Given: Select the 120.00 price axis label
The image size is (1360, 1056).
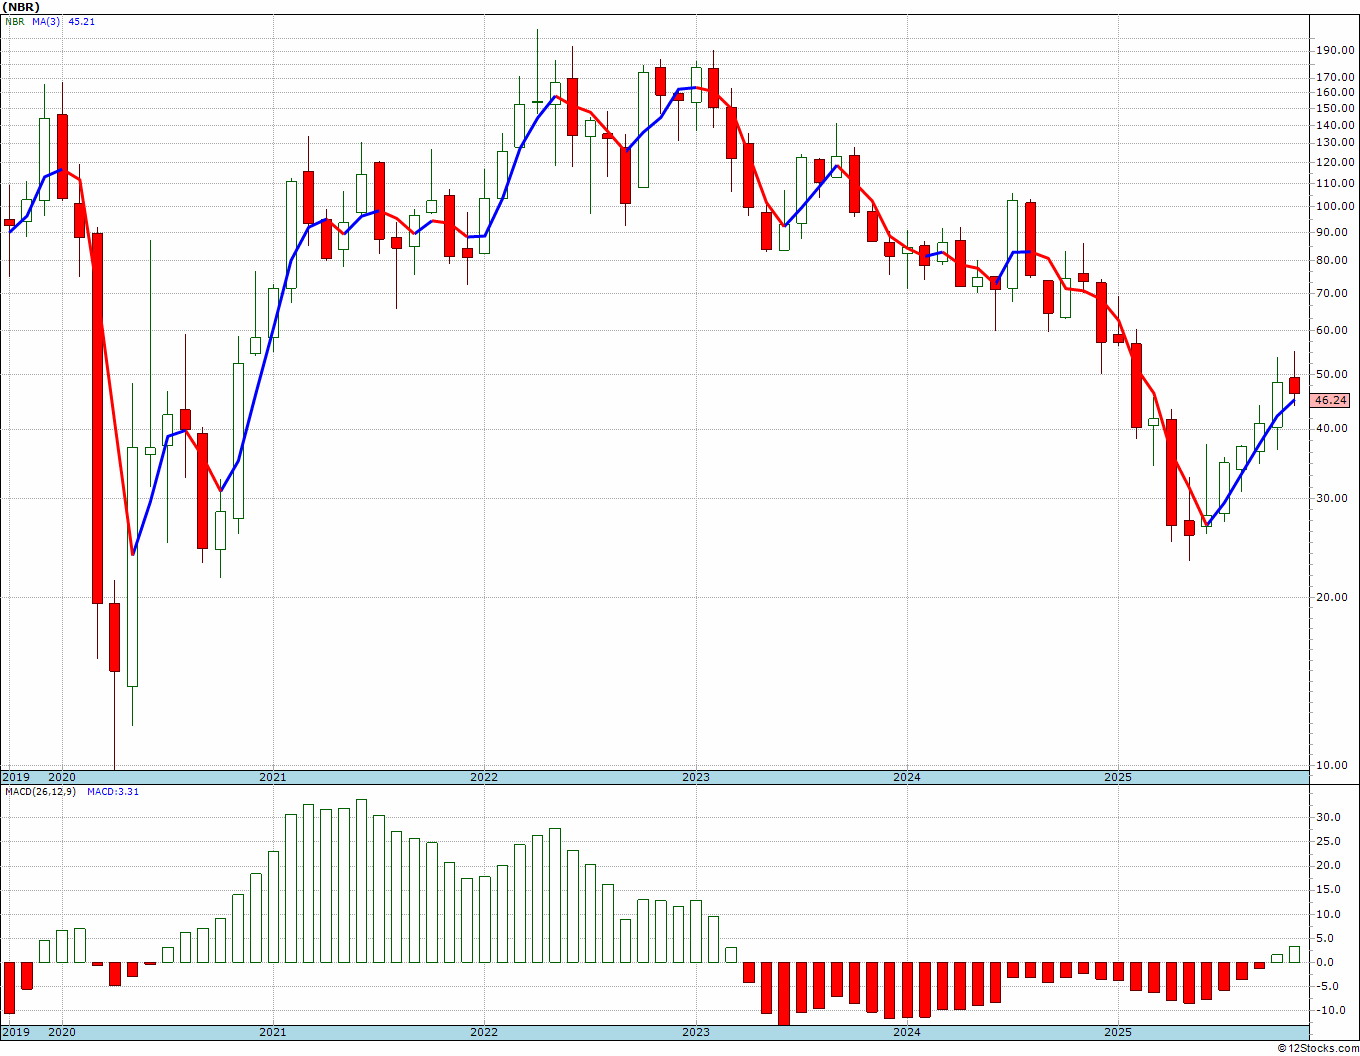Looking at the screenshot, I should (1336, 162).
